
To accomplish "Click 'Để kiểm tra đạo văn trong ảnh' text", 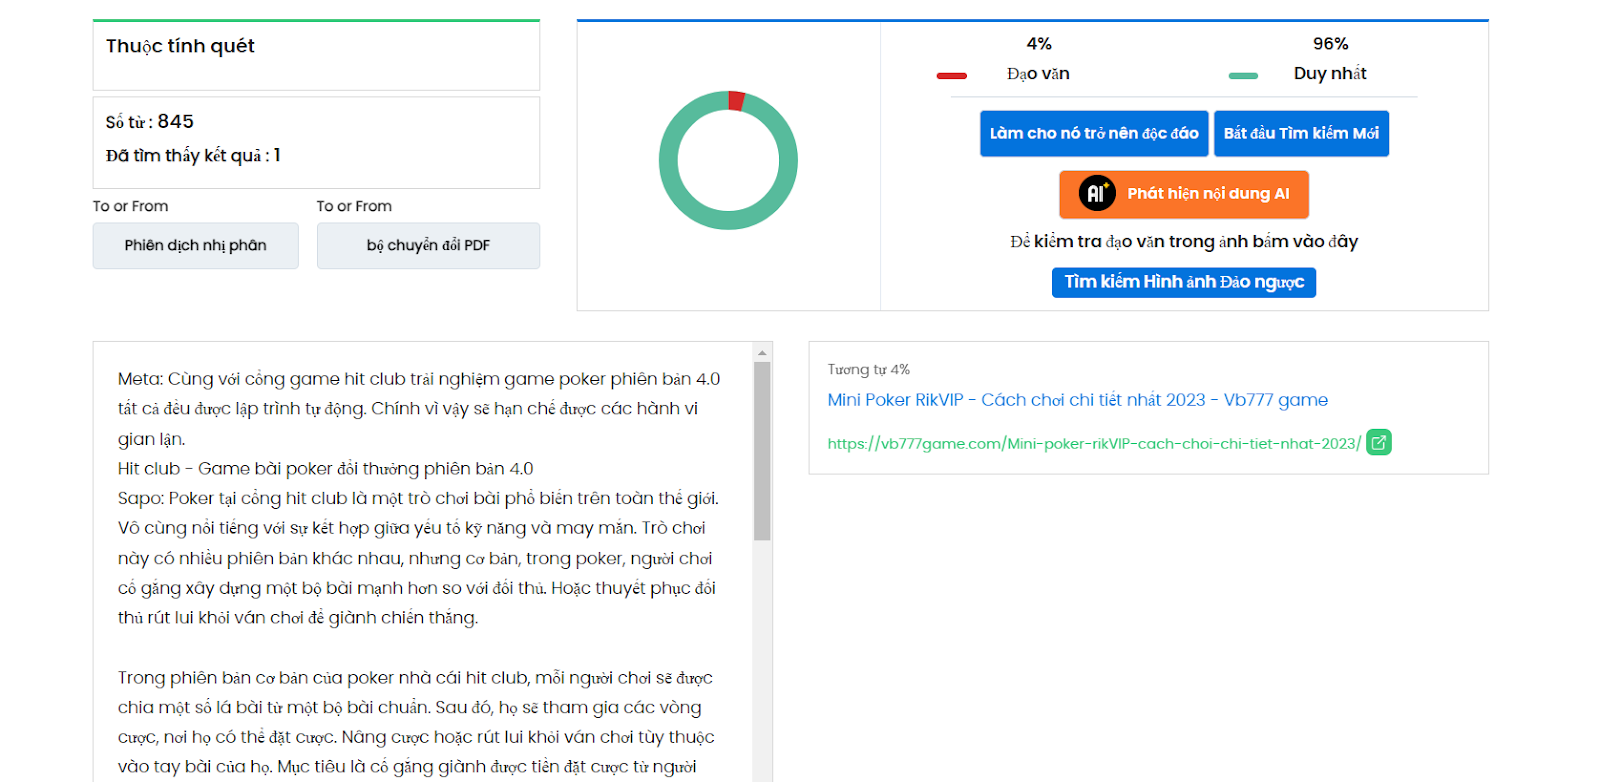I will click(1184, 241).
